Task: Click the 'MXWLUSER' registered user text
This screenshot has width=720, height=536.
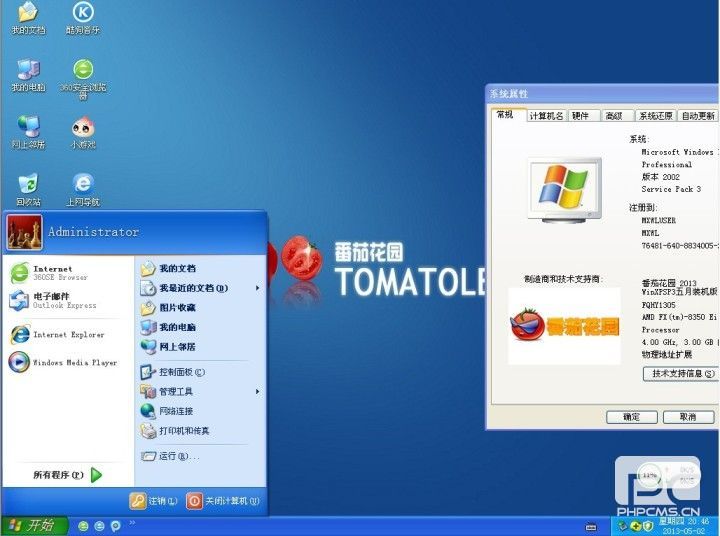Action: (x=658, y=220)
